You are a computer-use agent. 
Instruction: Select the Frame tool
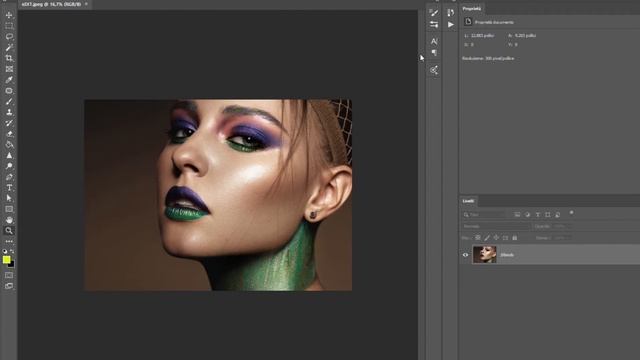[x=9, y=69]
